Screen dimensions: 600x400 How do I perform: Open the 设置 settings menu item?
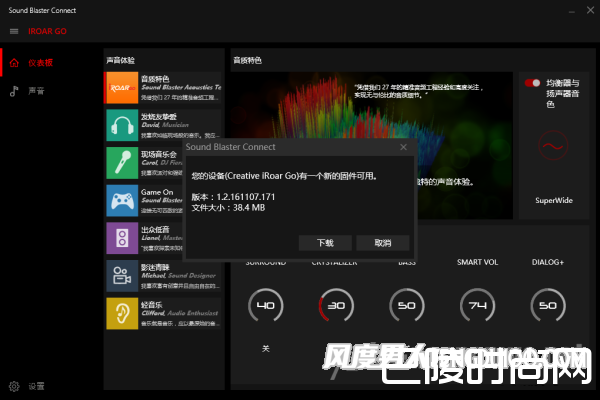(36, 386)
